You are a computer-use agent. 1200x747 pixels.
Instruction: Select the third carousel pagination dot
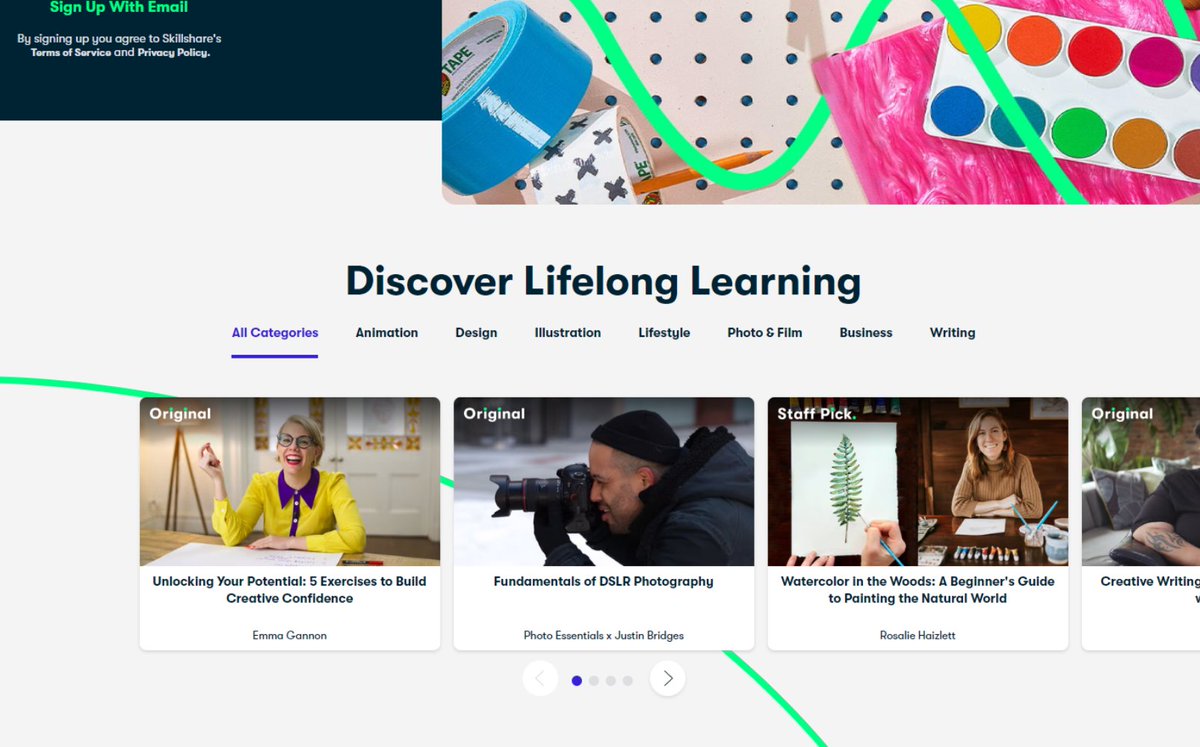tap(611, 681)
